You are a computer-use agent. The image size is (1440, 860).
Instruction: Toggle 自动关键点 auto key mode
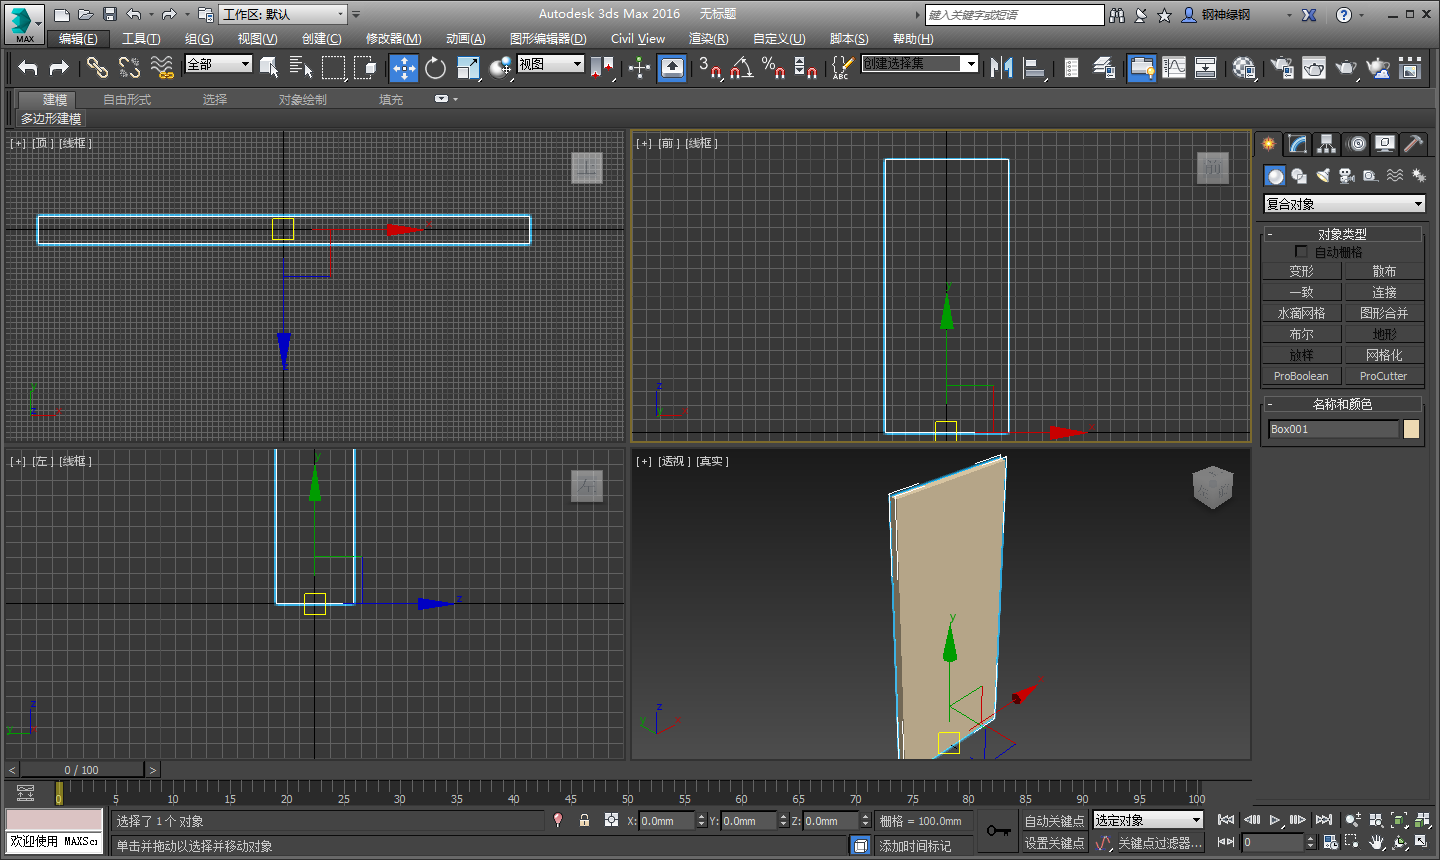tap(1054, 821)
